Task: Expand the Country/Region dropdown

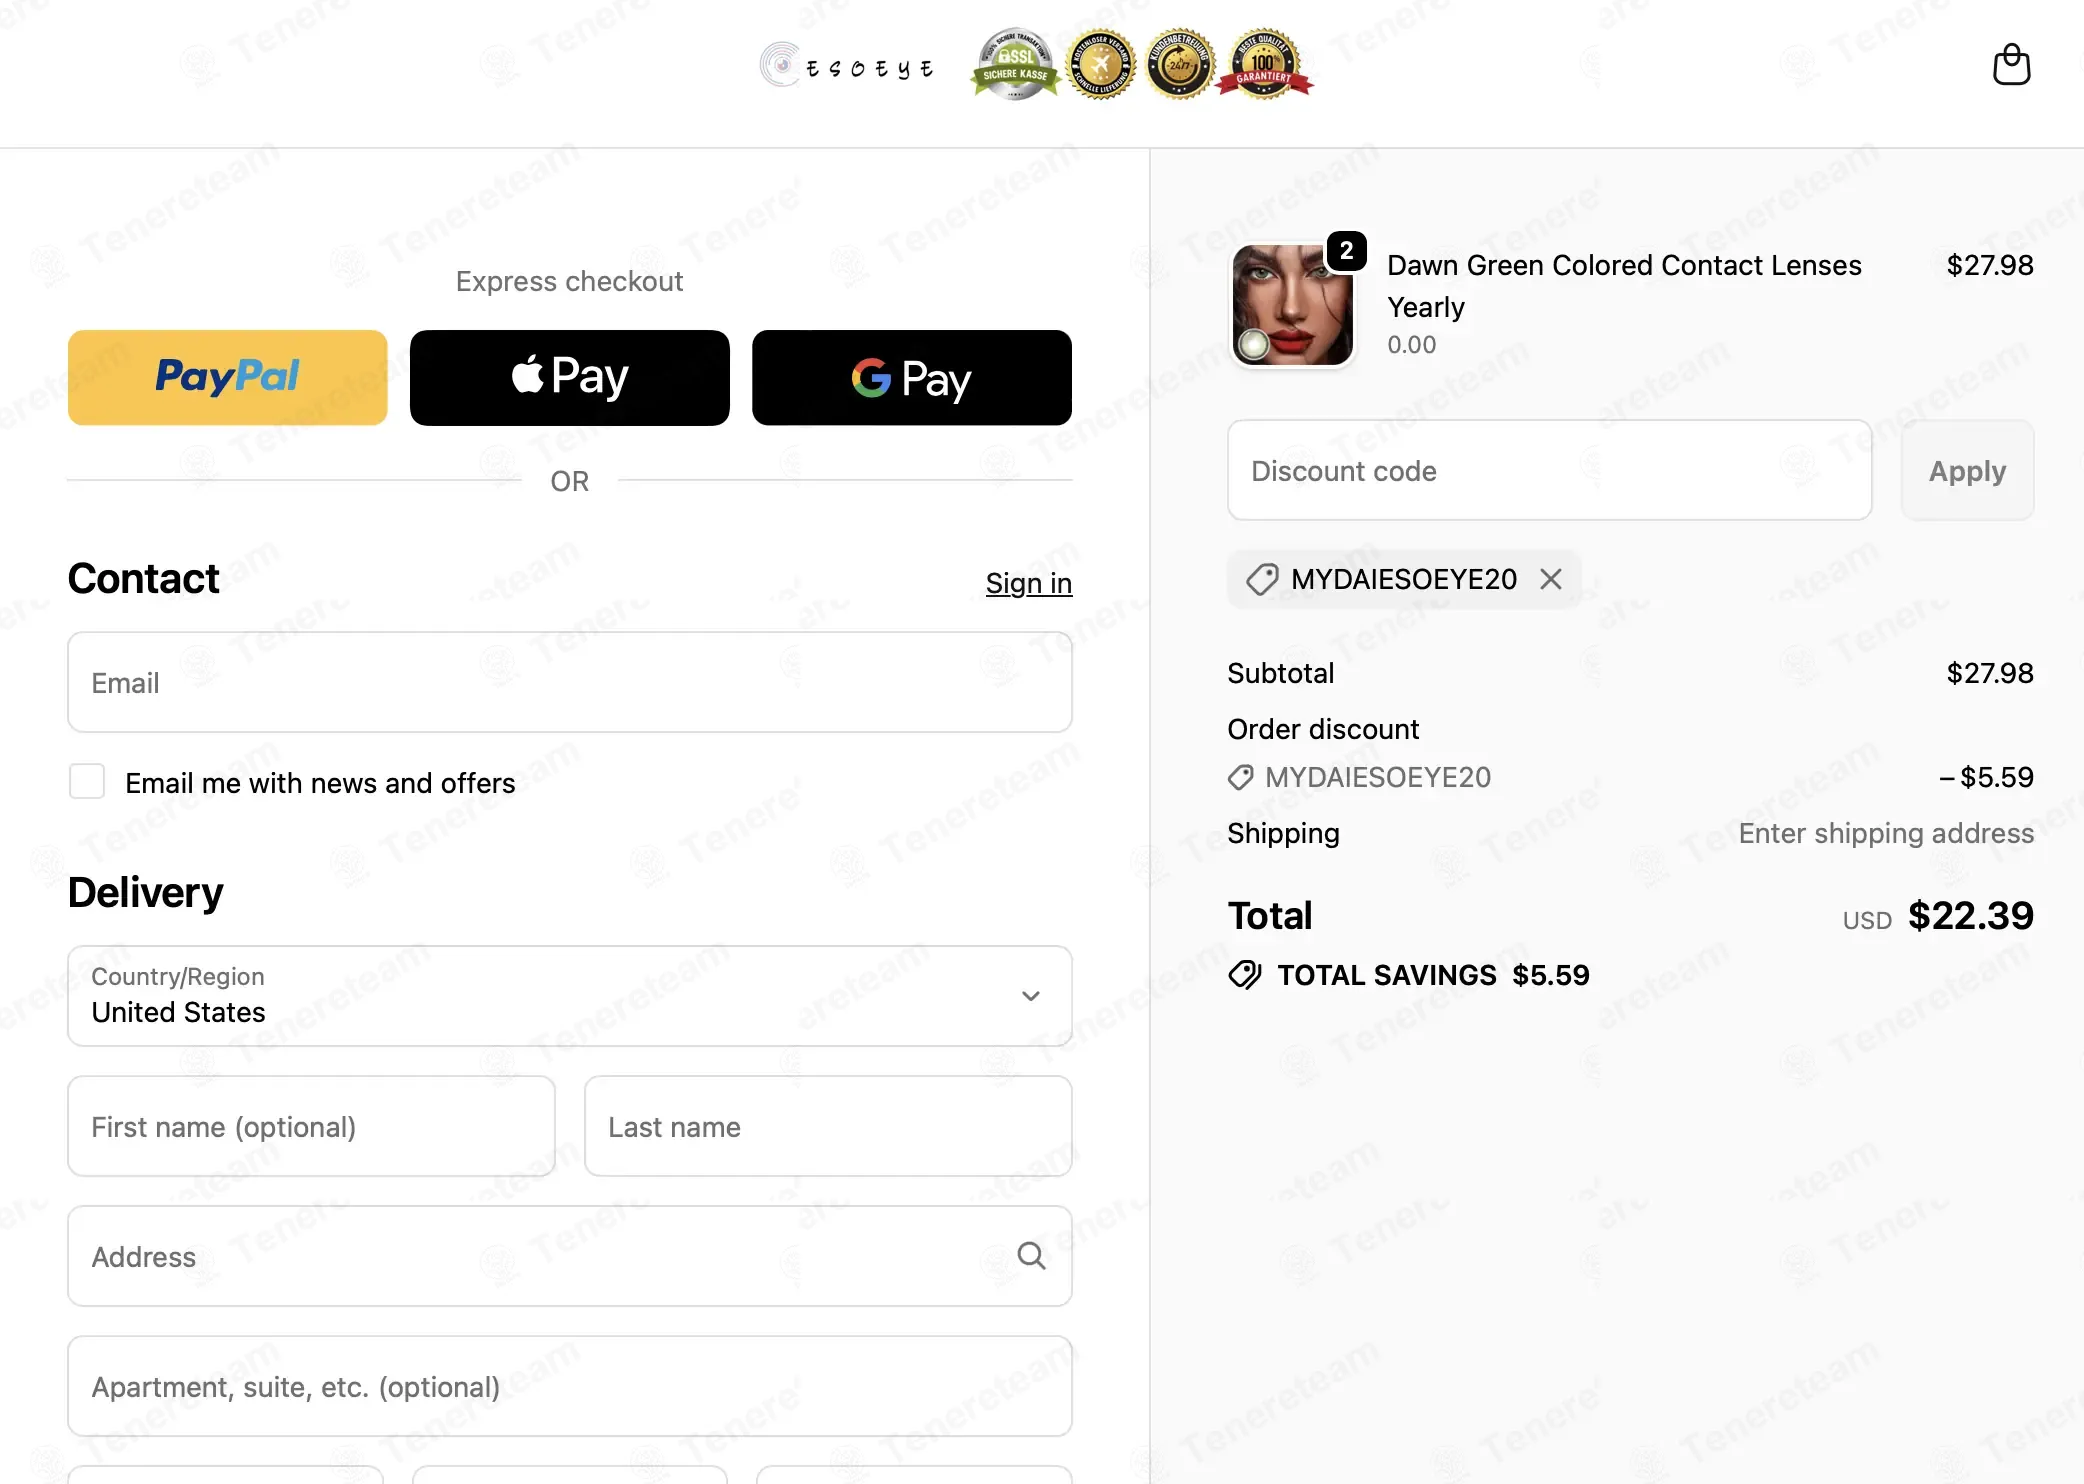Action: [569, 996]
